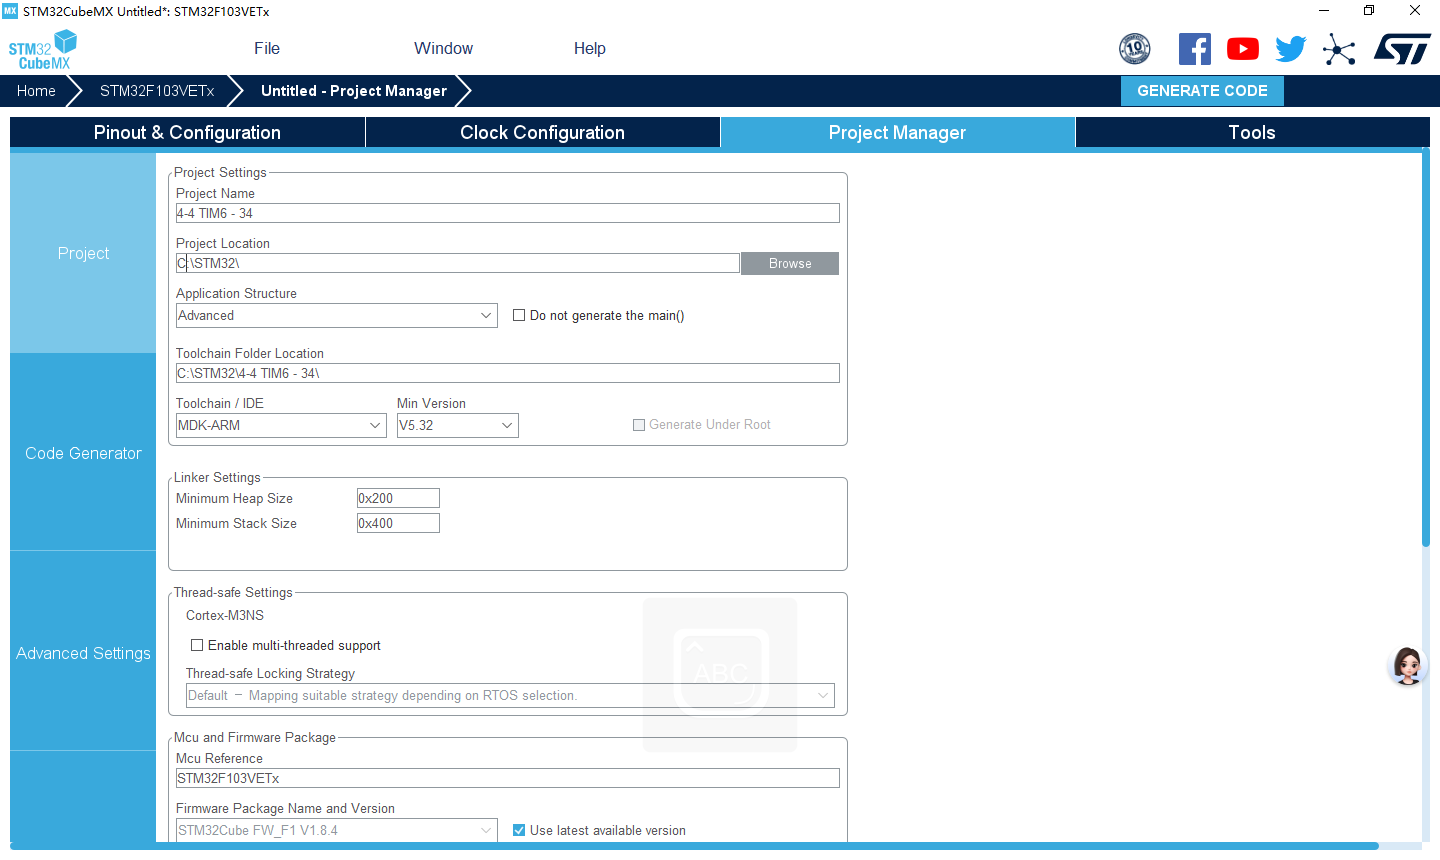Switch to the Clock Configuration tab

542,133
